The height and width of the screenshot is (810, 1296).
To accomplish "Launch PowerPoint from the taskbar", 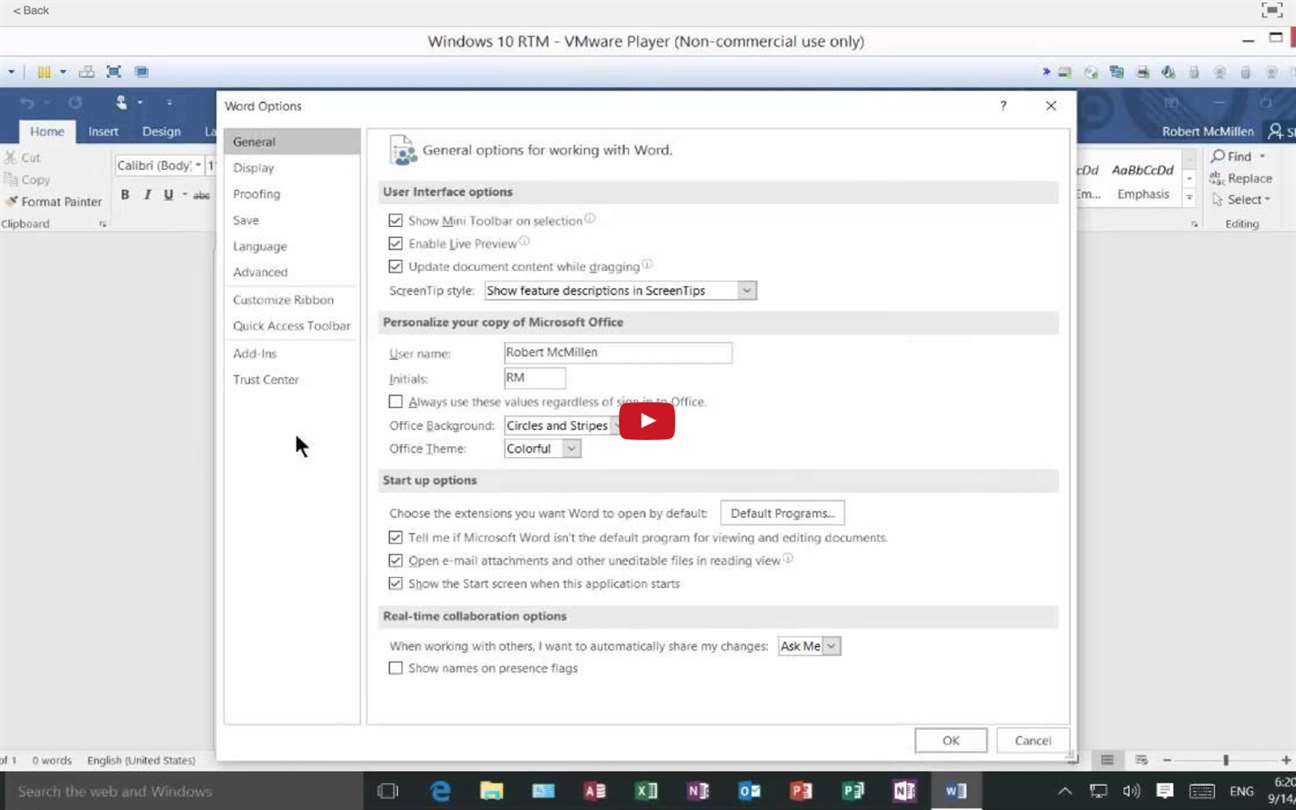I will pos(801,791).
